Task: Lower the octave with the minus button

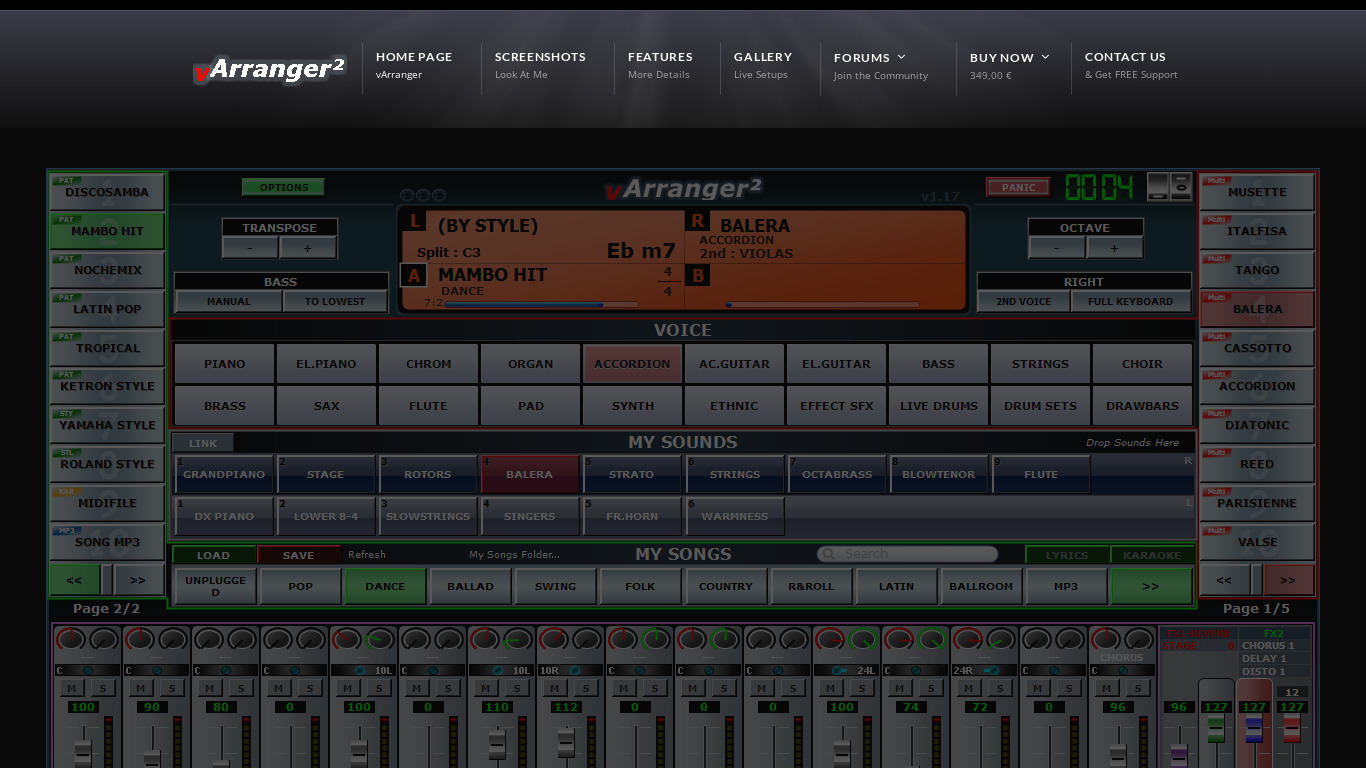Action: (1057, 248)
